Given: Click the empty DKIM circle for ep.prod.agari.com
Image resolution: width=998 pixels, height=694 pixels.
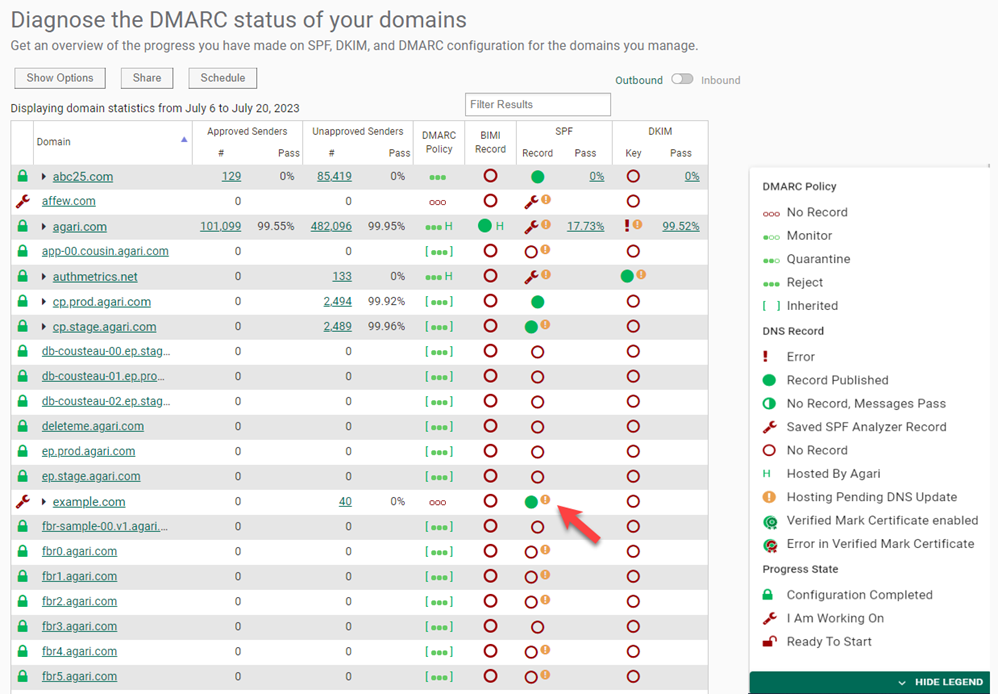Looking at the screenshot, I should pyautogui.click(x=633, y=451).
